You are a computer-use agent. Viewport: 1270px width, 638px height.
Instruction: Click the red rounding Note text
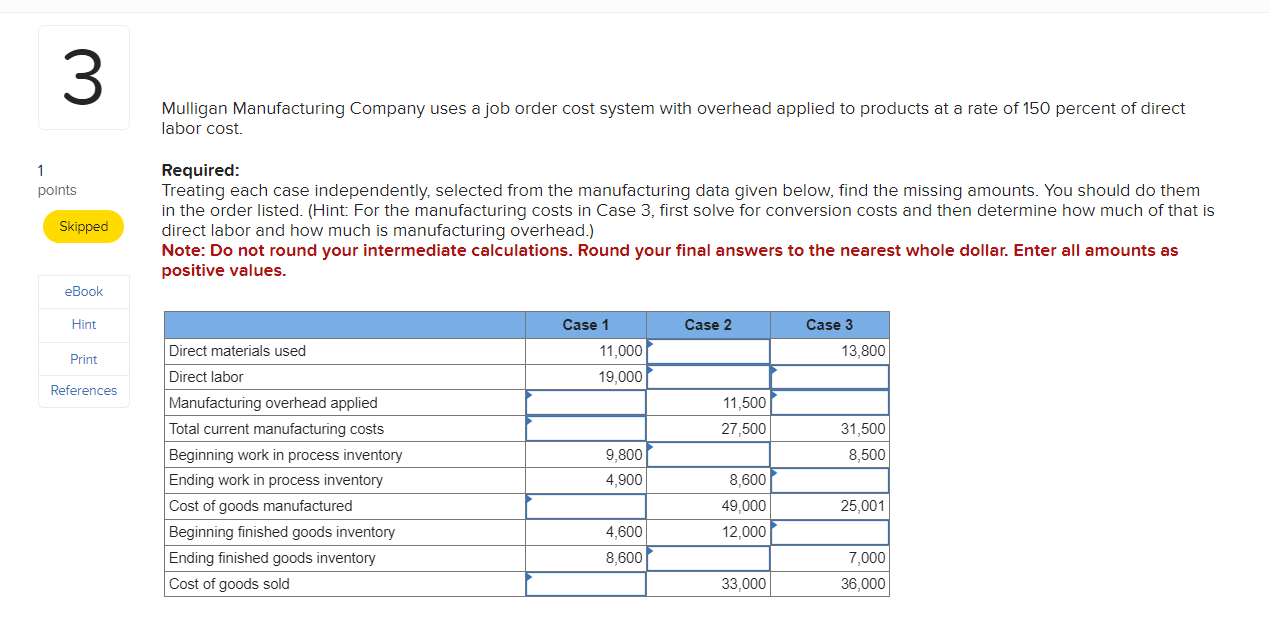point(670,260)
